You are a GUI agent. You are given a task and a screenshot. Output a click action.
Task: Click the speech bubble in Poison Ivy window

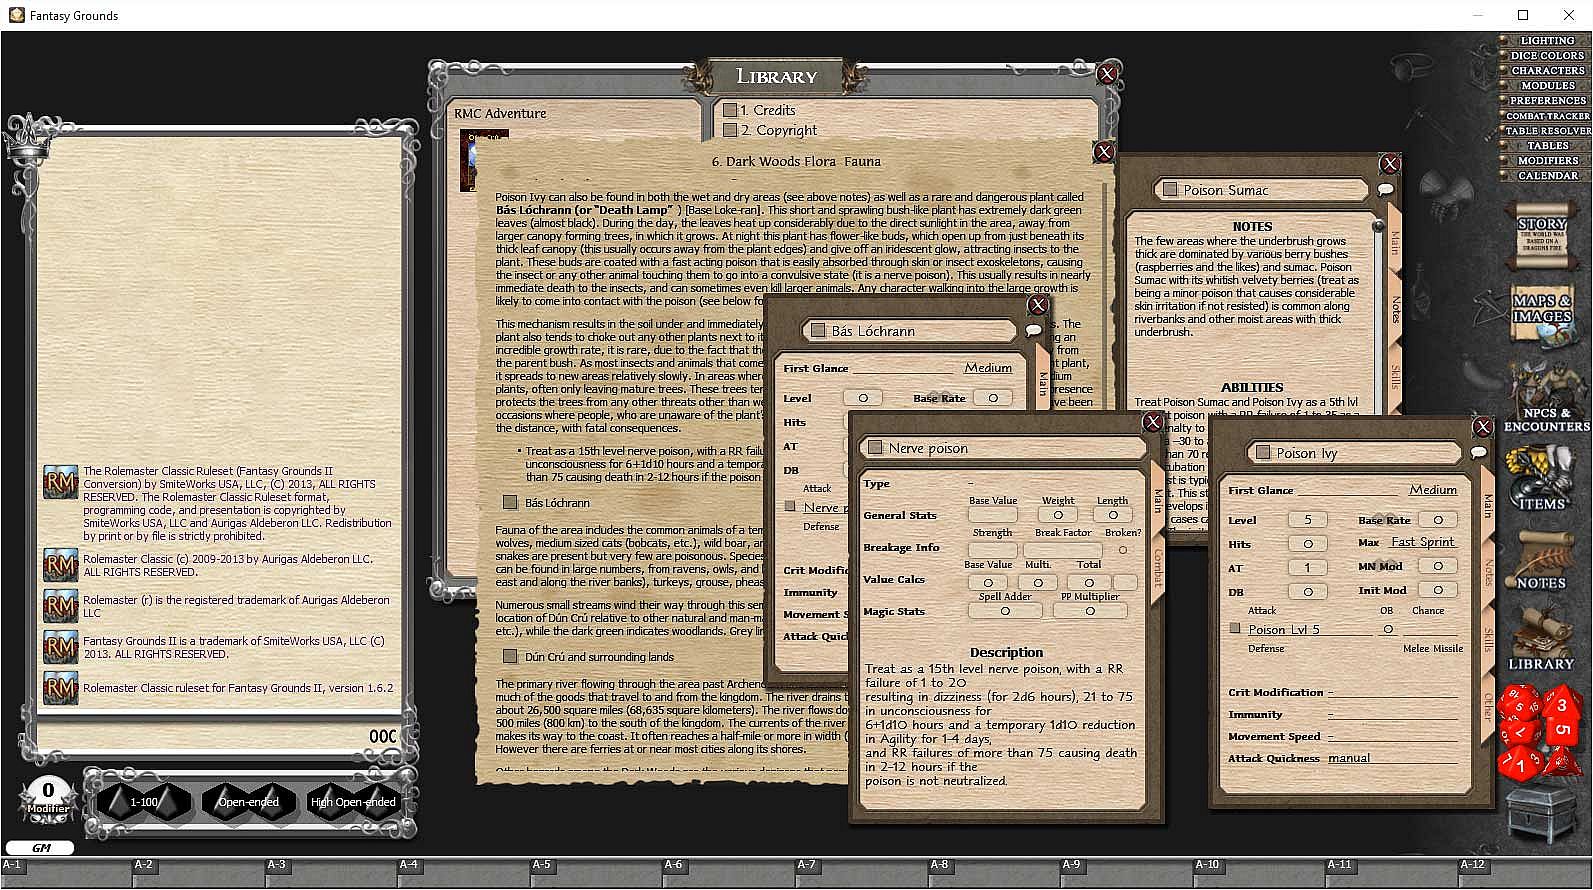pos(1478,453)
